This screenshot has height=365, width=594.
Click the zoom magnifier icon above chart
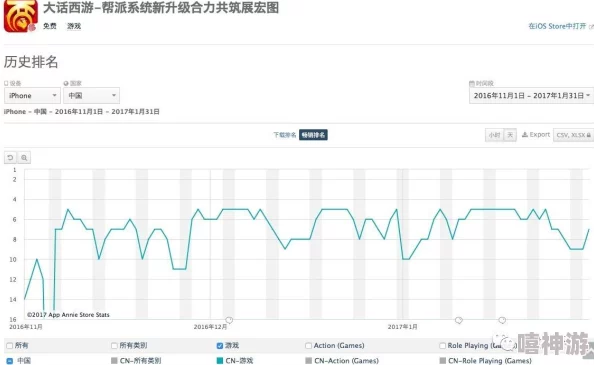[x=24, y=158]
